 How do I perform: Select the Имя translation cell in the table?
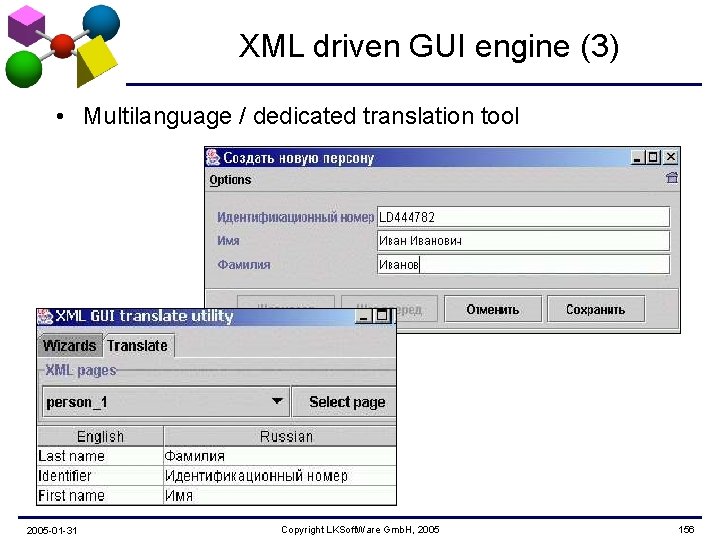[280, 495]
